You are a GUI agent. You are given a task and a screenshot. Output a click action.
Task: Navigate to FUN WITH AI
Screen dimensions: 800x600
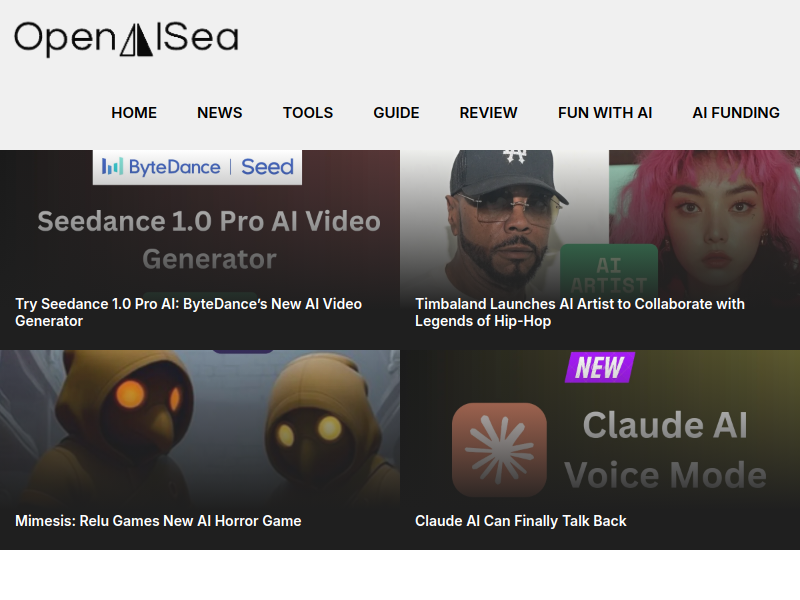pos(605,113)
